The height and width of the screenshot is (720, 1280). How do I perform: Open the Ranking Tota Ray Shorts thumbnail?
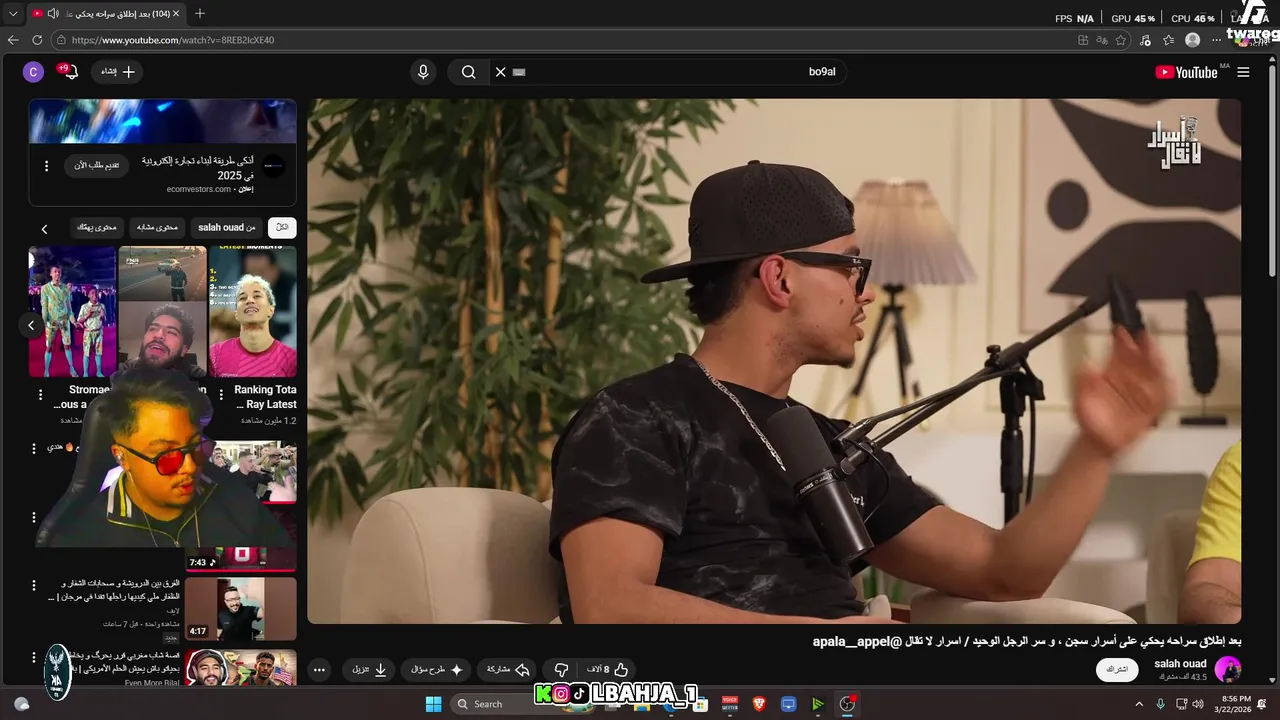pos(253,312)
